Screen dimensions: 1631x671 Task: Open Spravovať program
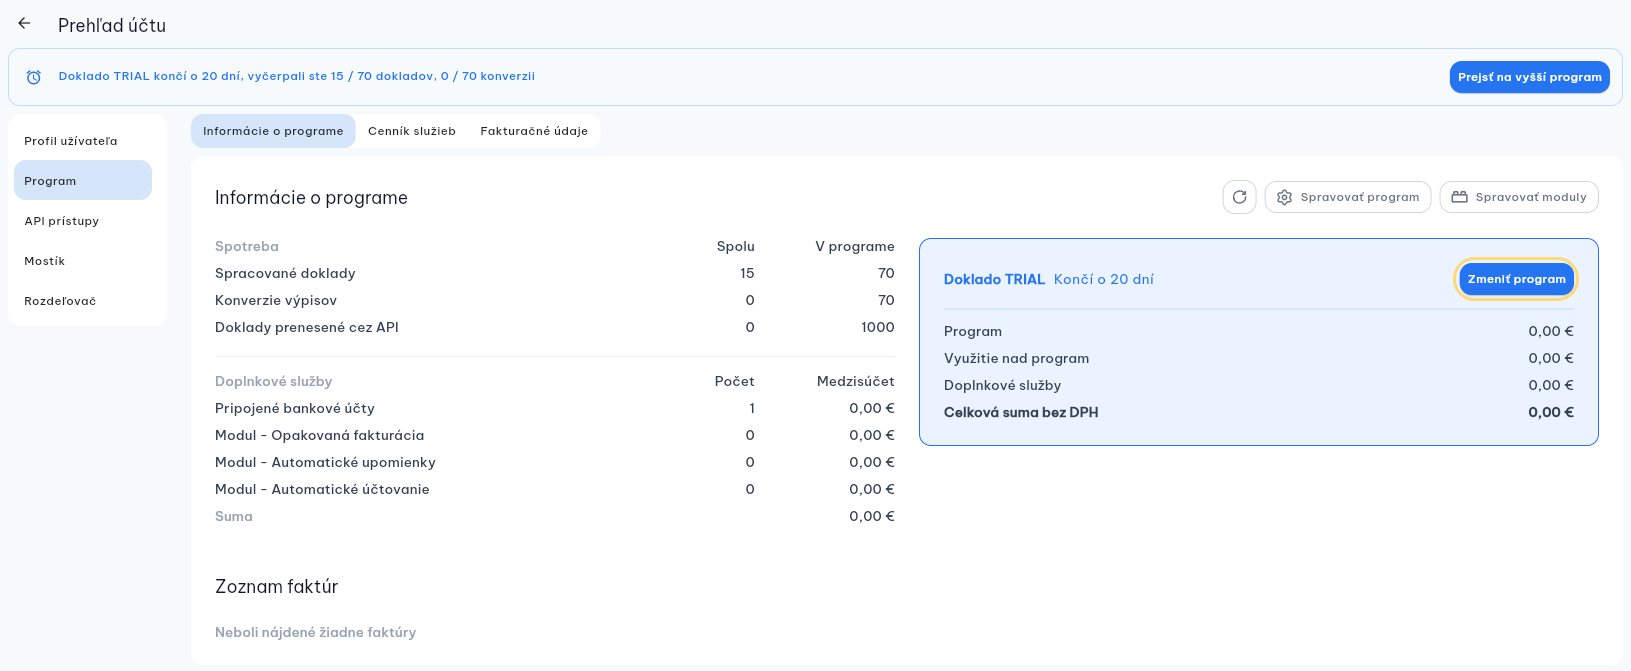[1348, 197]
